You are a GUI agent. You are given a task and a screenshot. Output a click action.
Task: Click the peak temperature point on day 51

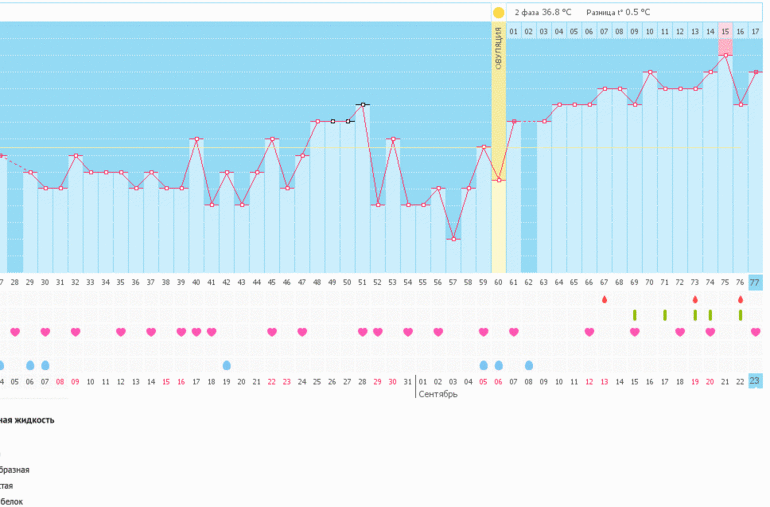[363, 104]
